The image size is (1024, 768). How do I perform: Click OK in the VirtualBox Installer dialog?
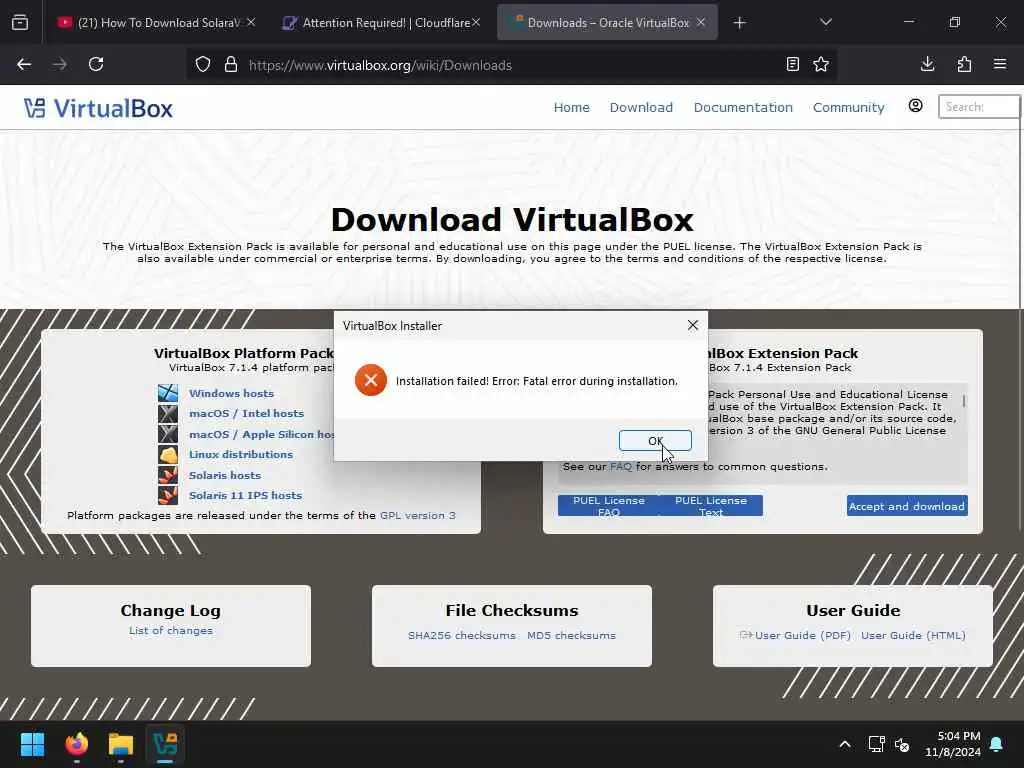(655, 441)
